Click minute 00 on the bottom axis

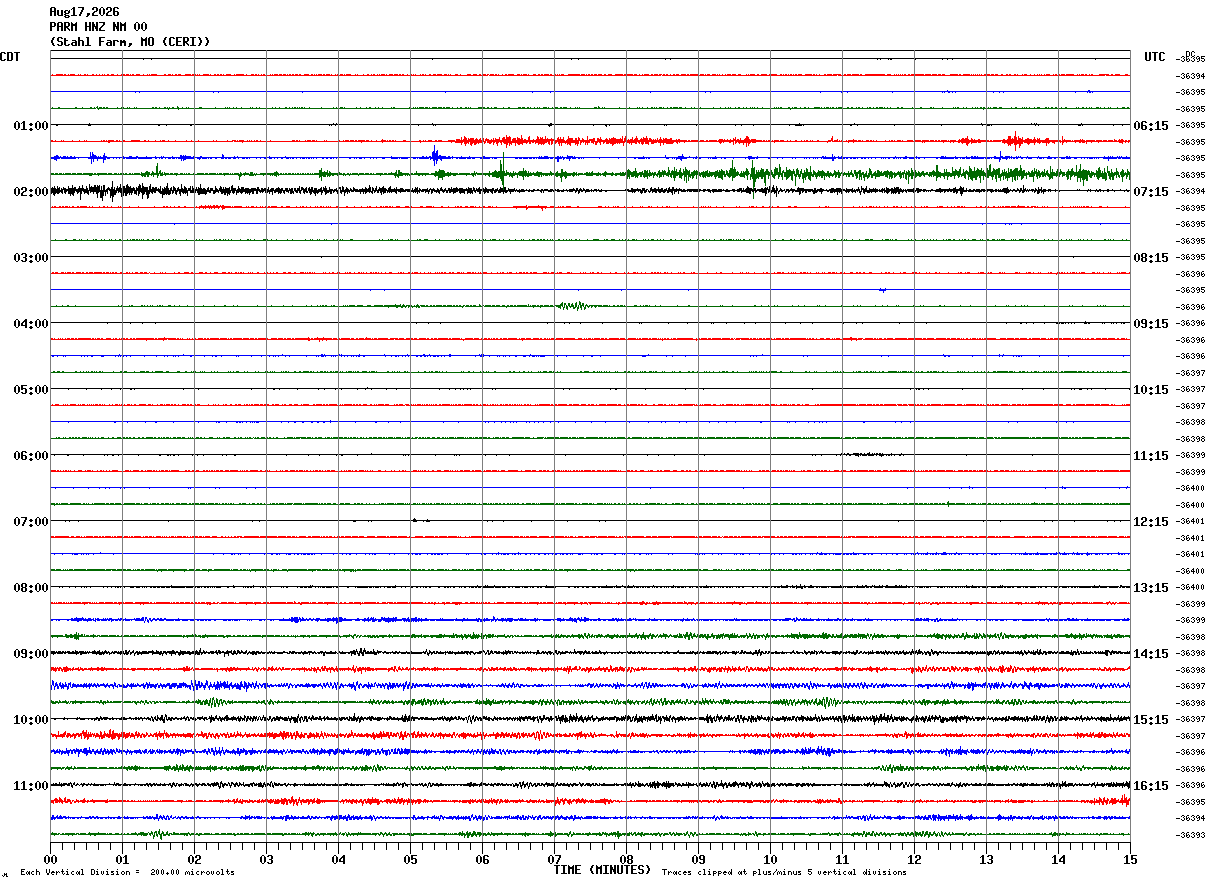coord(50,859)
